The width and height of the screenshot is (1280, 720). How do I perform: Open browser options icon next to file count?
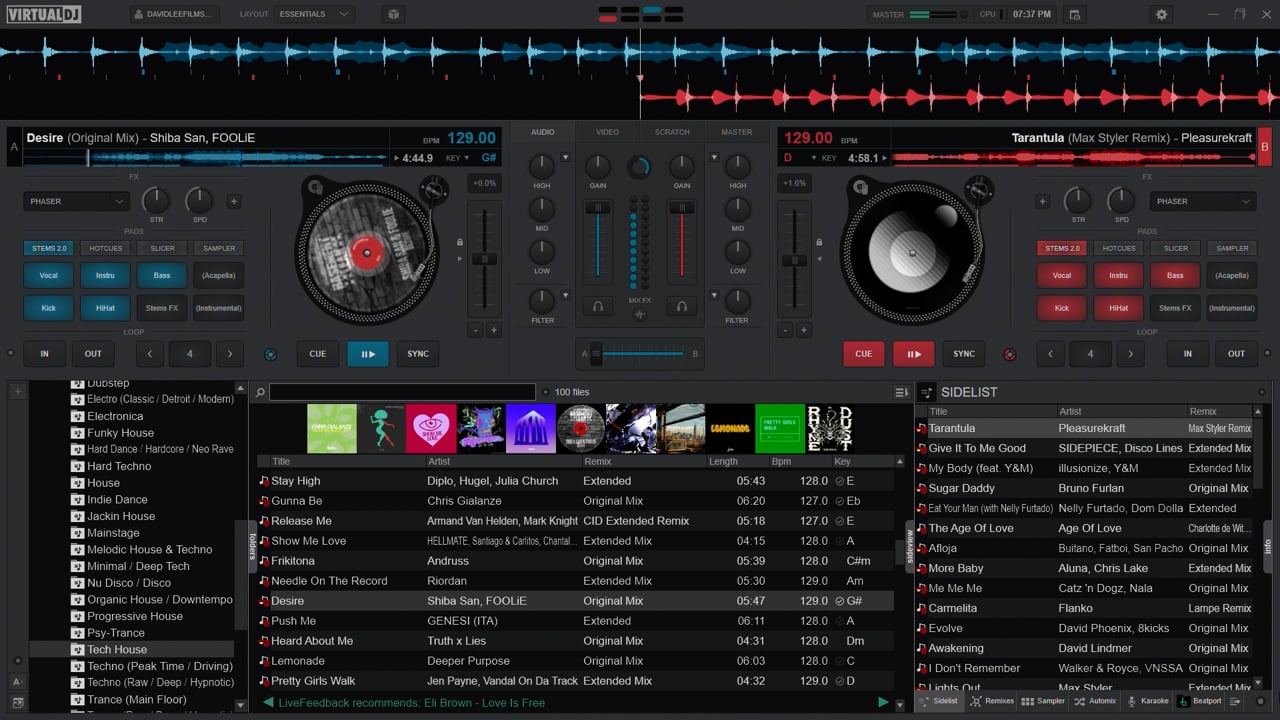901,393
